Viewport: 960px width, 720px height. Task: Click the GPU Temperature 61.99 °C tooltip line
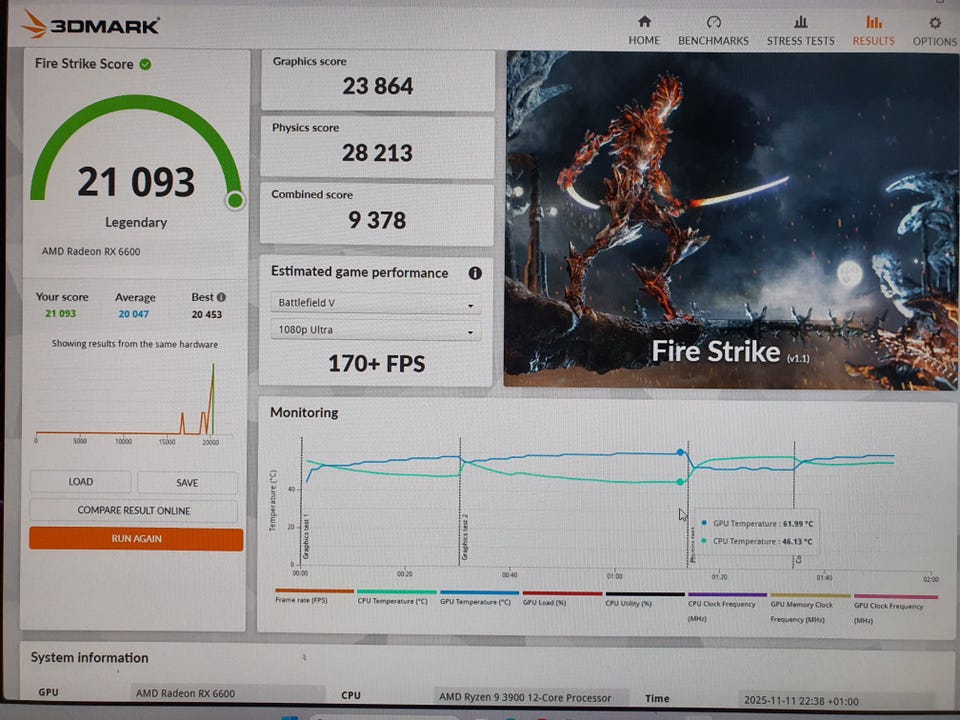click(757, 523)
